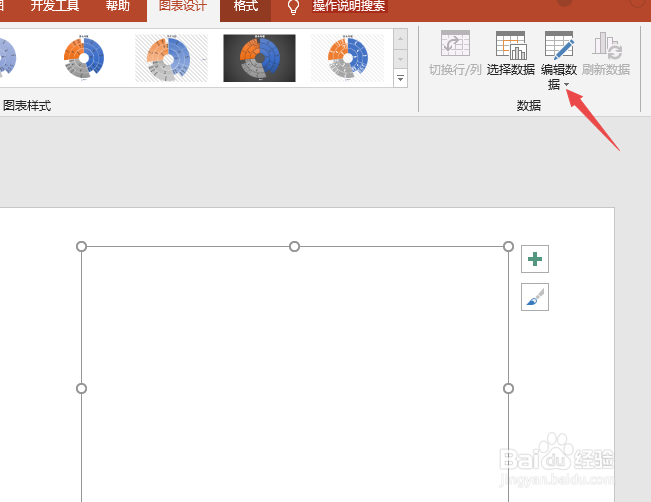Apply the rightmost hatched sunburst chart style

pyautogui.click(x=348, y=58)
